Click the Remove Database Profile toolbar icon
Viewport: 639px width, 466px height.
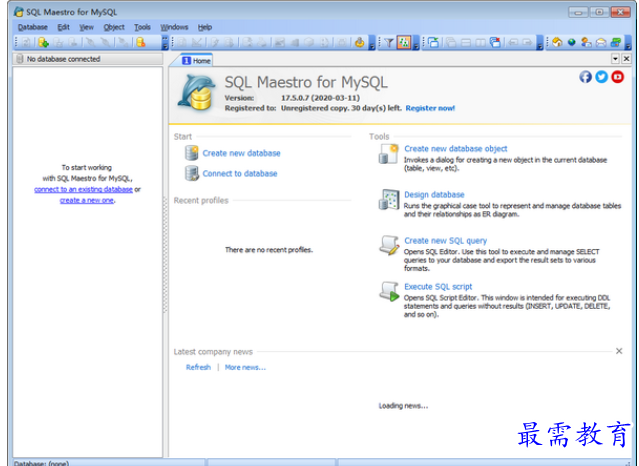coord(141,42)
